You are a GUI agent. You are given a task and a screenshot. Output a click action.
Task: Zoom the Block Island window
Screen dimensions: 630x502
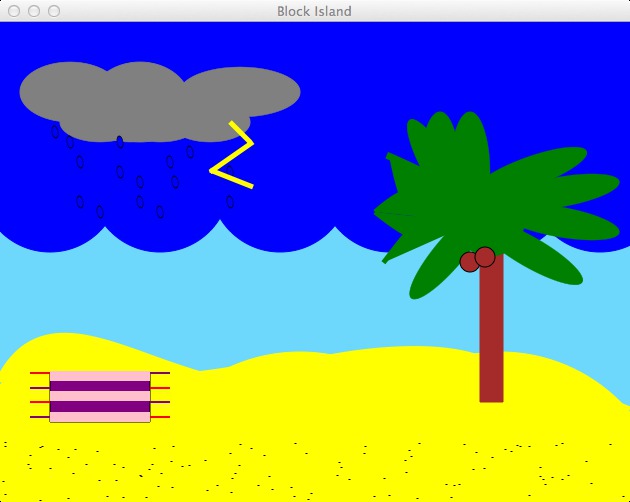pyautogui.click(x=54, y=11)
